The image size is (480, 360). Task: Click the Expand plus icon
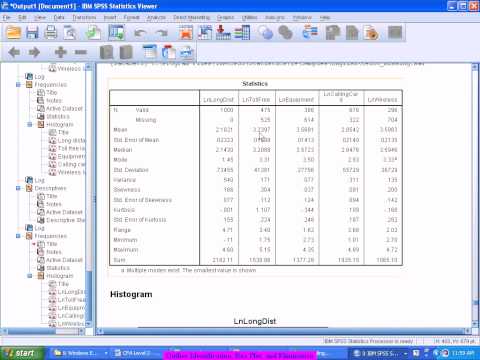[x=60, y=52]
